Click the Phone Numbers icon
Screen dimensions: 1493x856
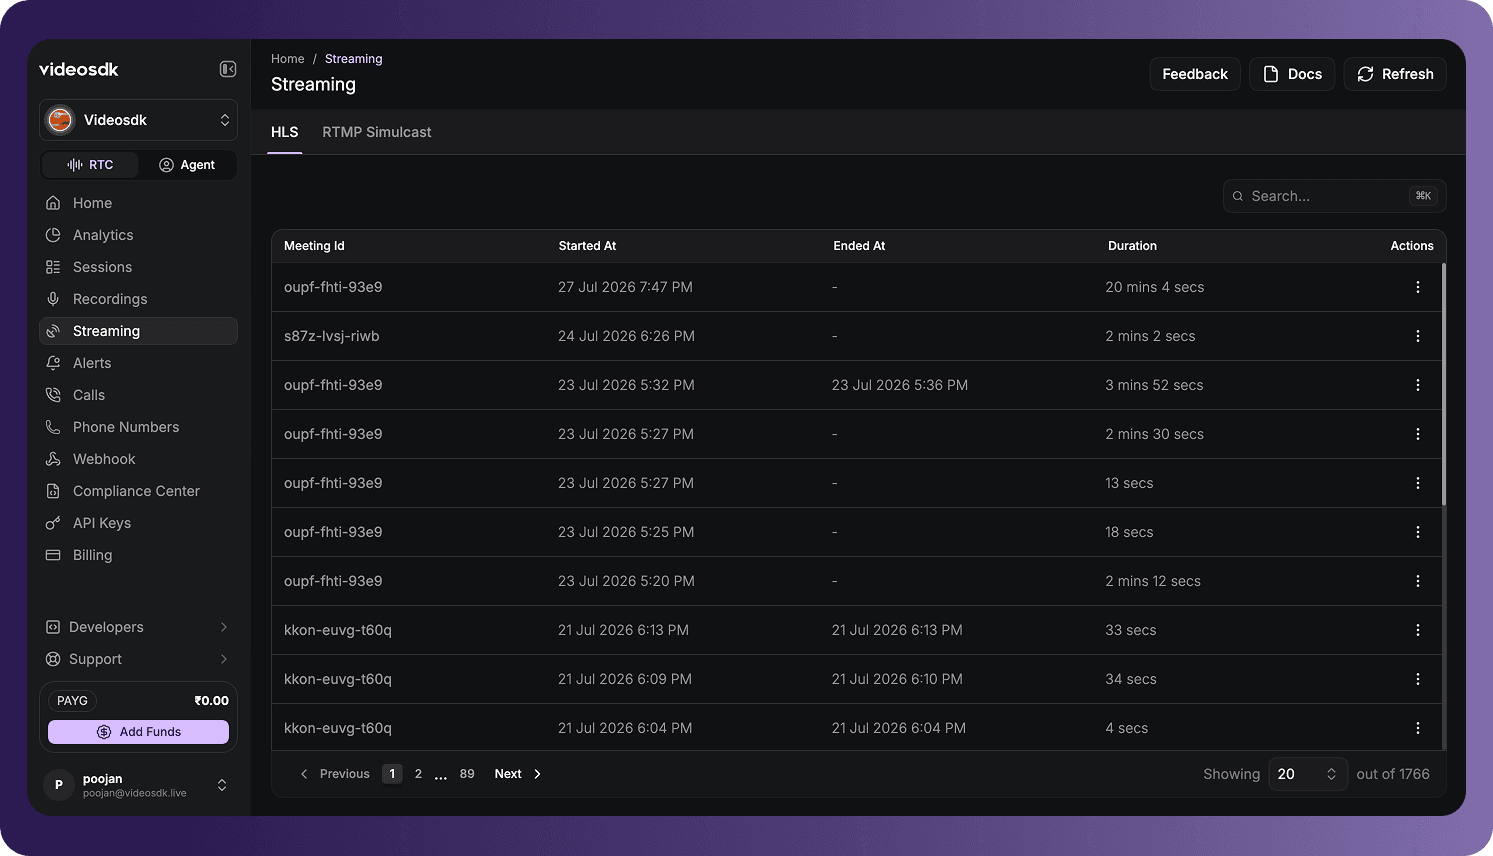pyautogui.click(x=53, y=427)
